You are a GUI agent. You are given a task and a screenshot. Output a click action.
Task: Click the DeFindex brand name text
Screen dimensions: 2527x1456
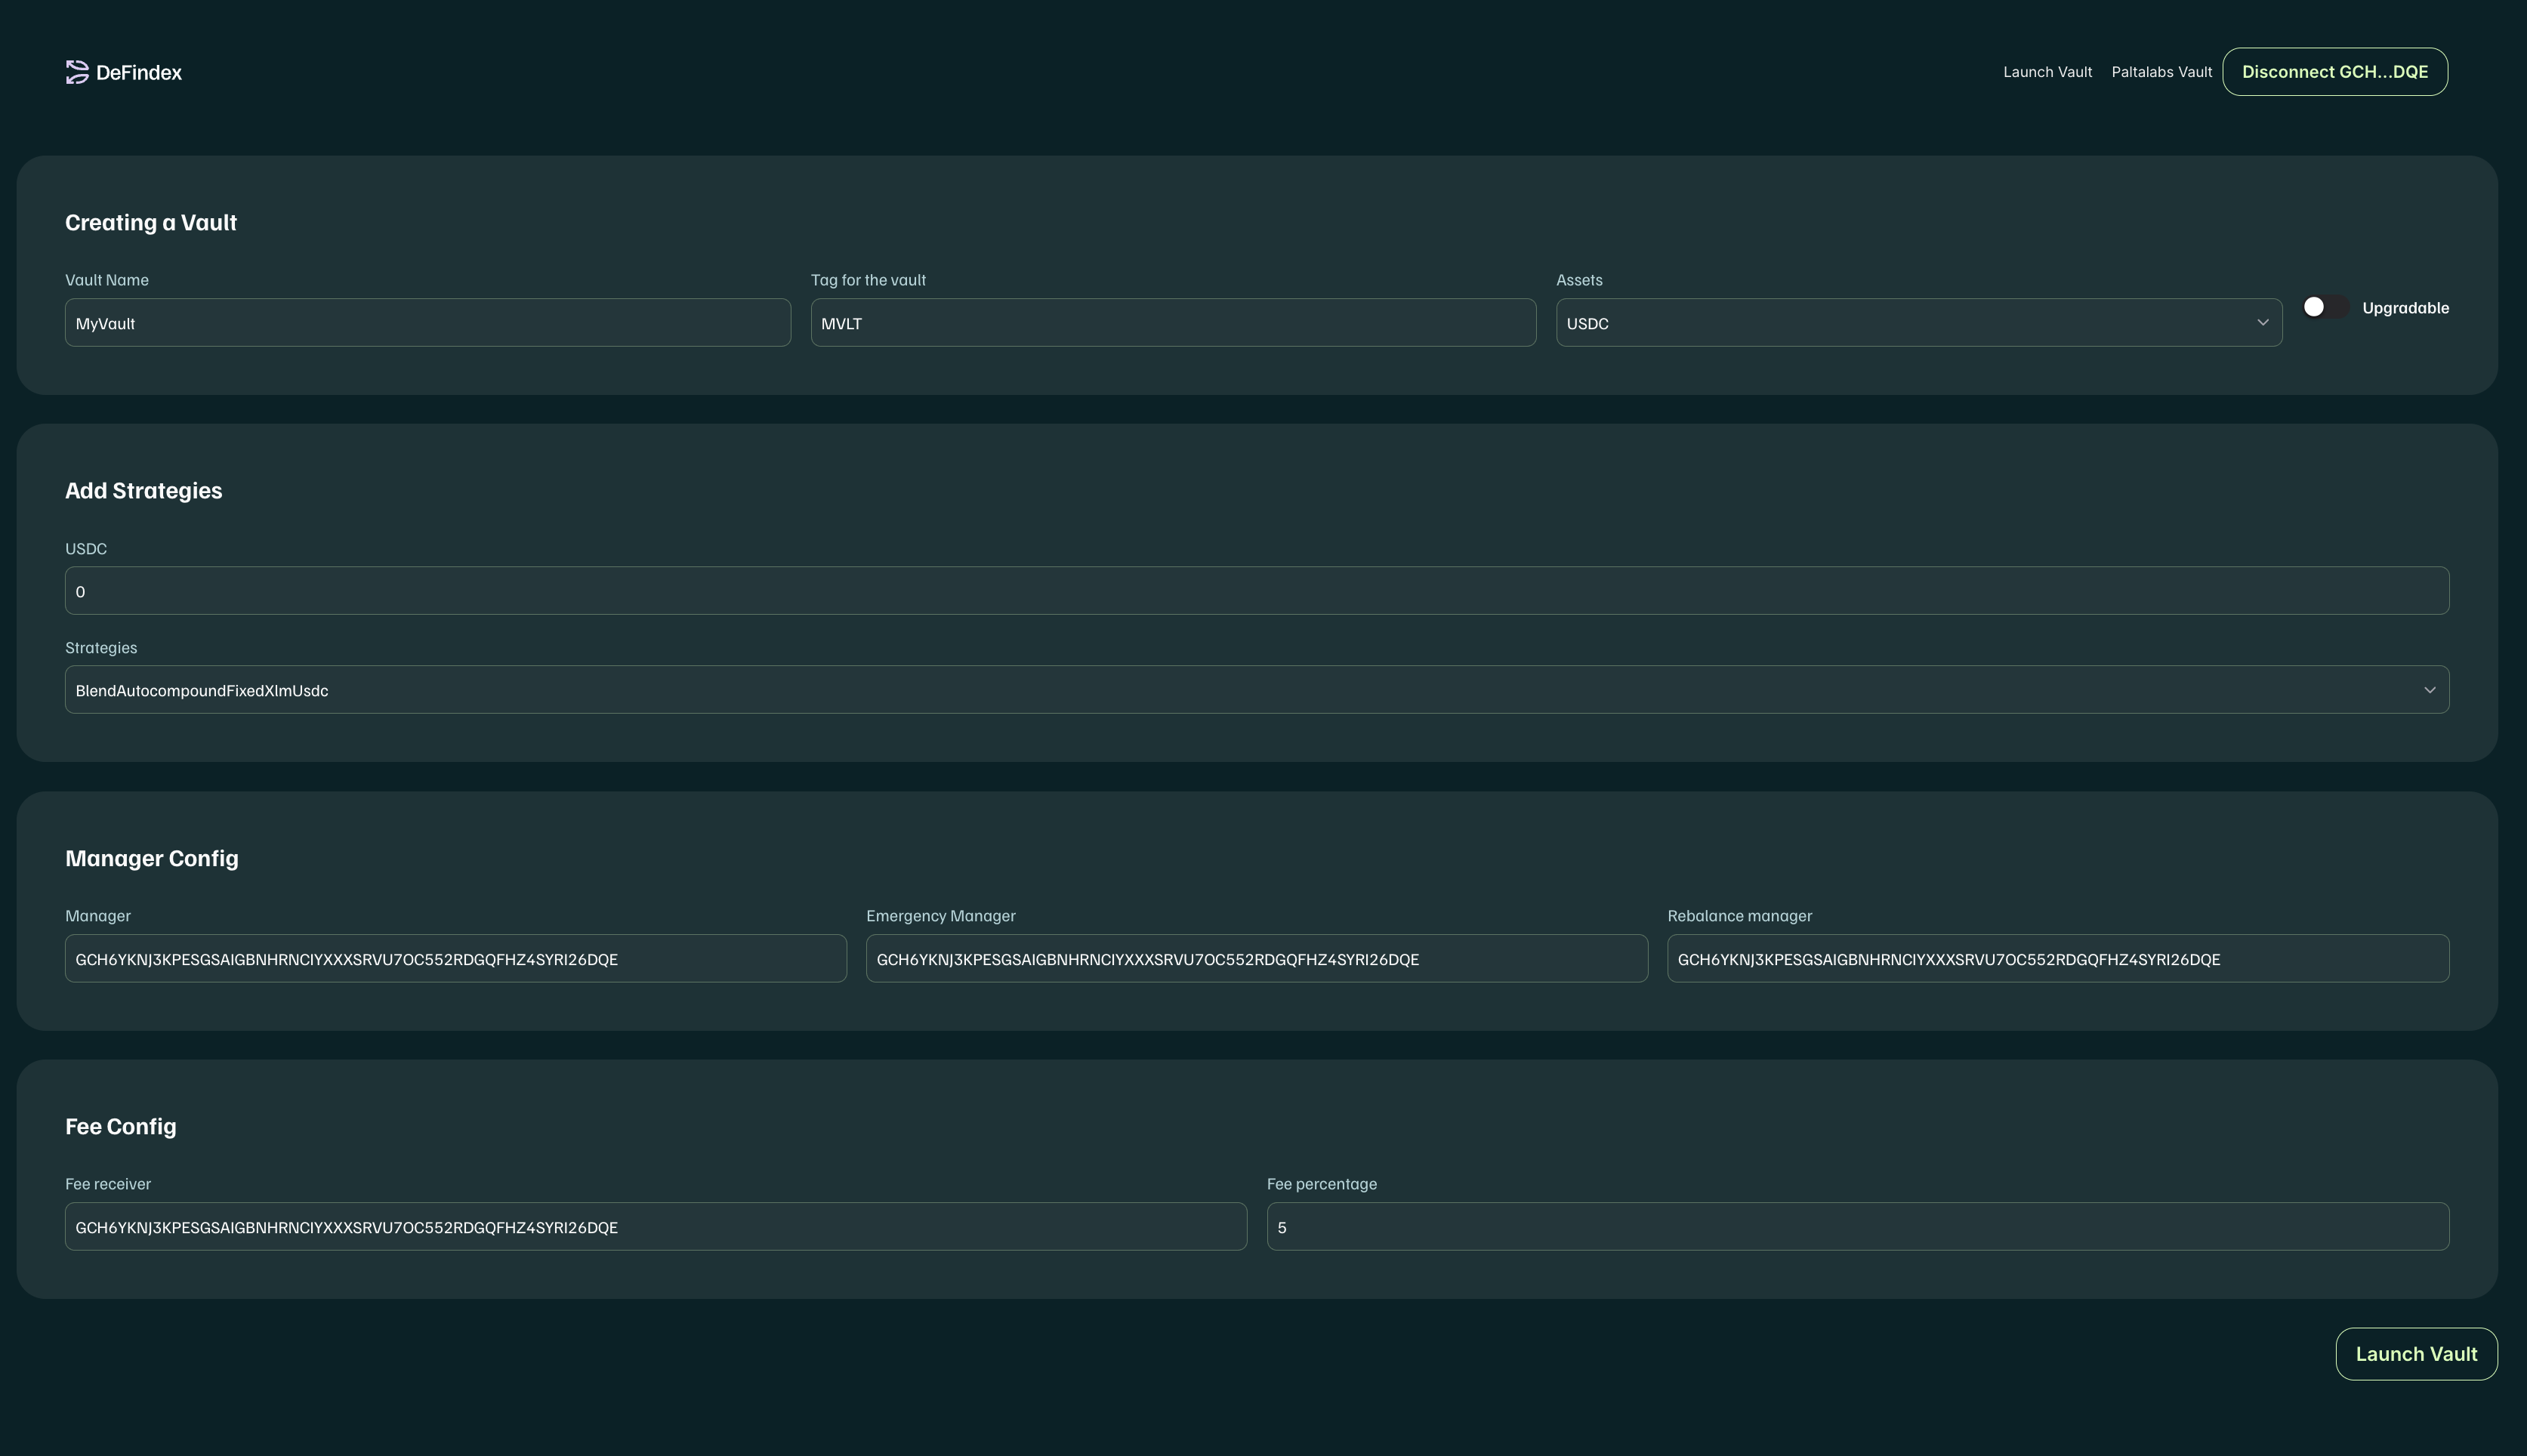(139, 73)
